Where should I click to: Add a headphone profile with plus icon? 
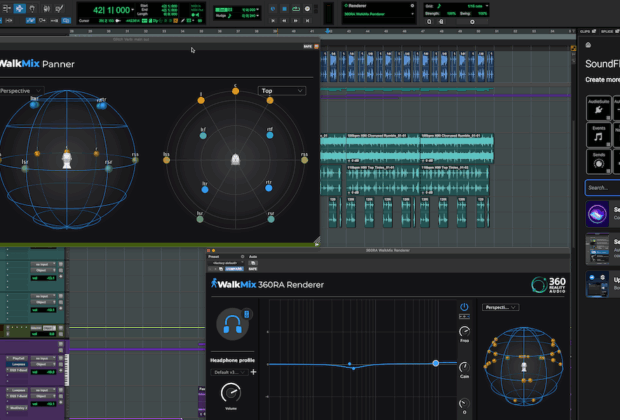pyautogui.click(x=253, y=372)
